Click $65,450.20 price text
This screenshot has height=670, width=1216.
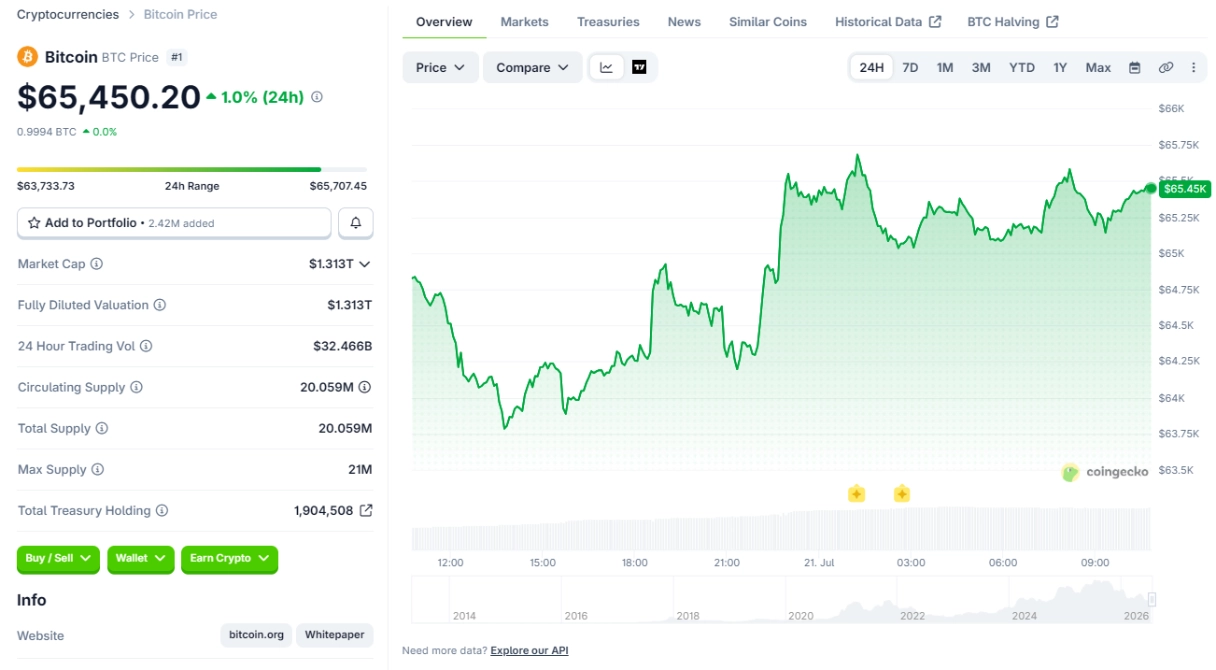(x=109, y=97)
